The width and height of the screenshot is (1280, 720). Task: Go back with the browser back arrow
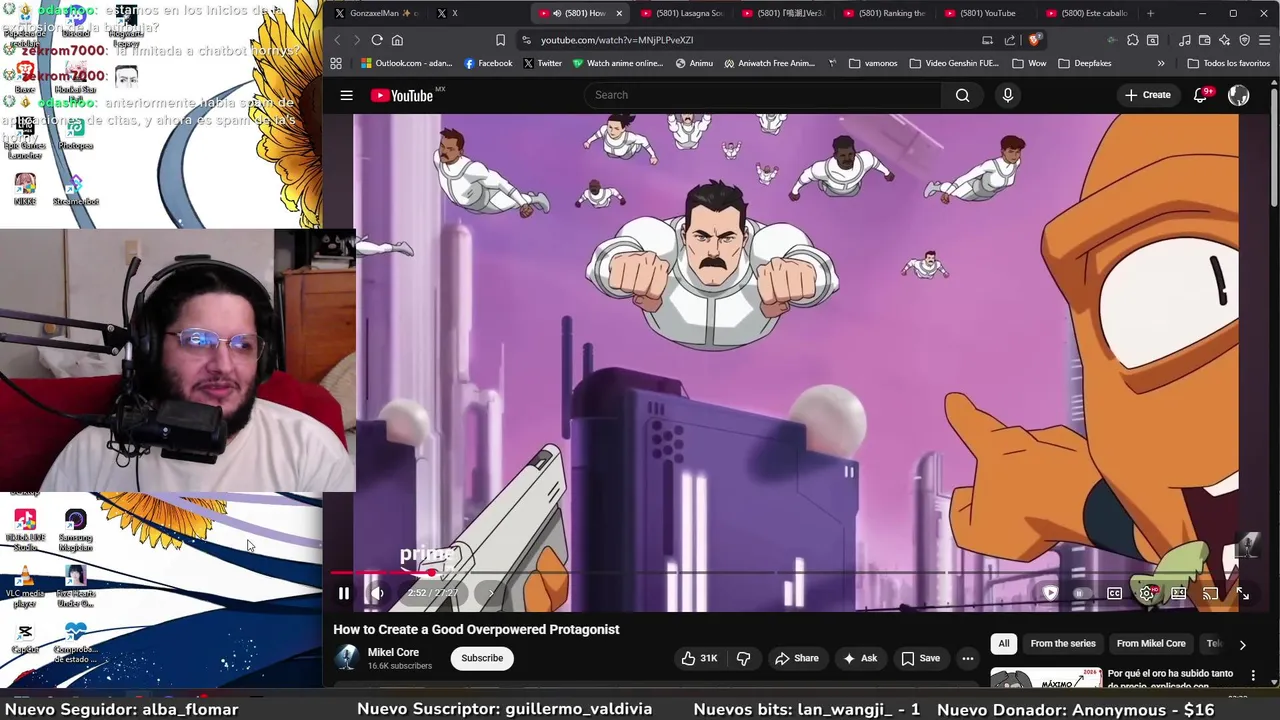click(337, 40)
